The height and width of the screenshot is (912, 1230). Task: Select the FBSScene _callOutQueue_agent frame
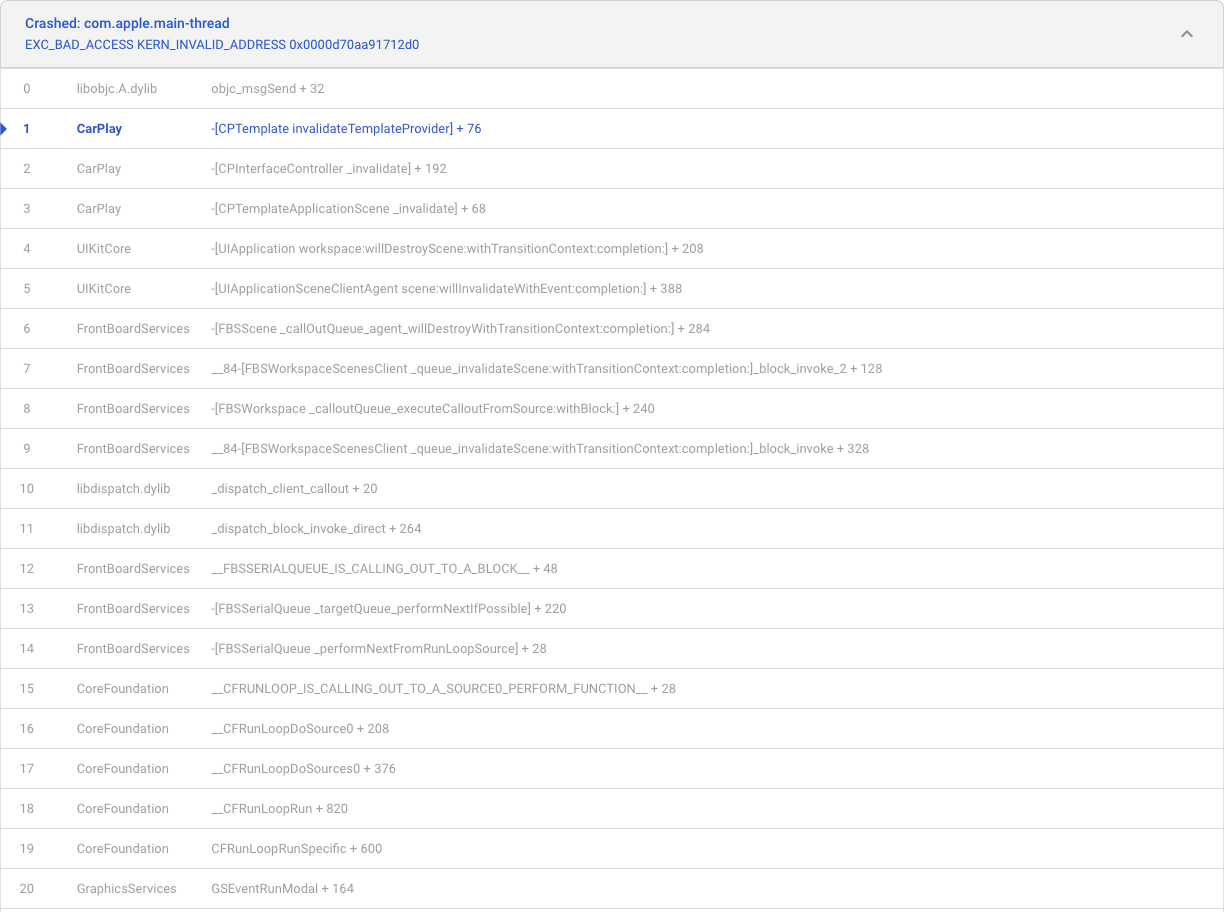pos(460,329)
